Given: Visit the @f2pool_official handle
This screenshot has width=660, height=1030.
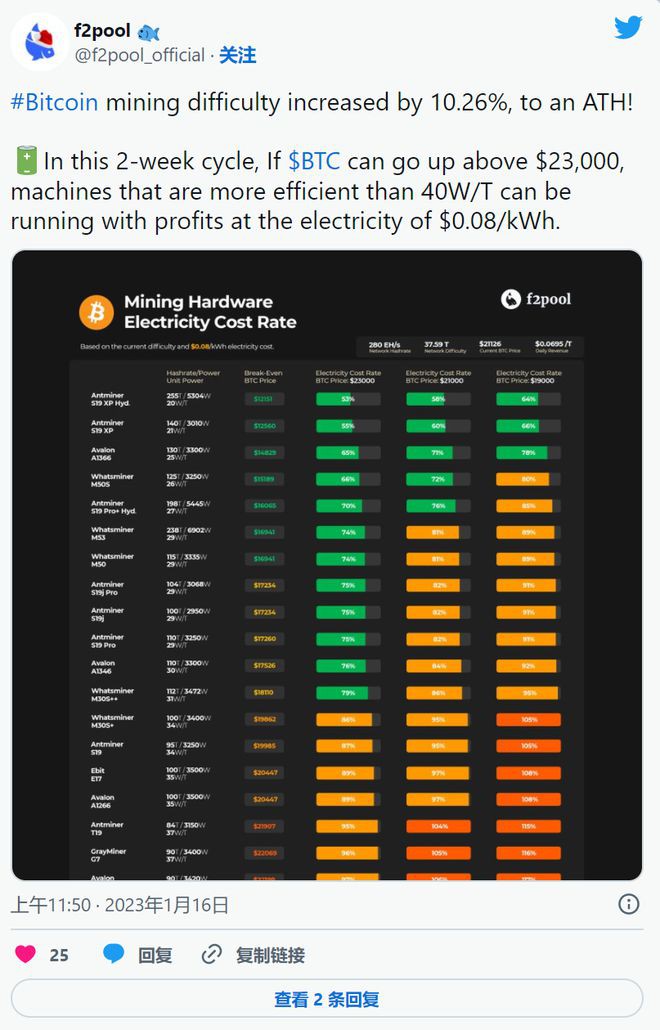Looking at the screenshot, I should tap(139, 55).
